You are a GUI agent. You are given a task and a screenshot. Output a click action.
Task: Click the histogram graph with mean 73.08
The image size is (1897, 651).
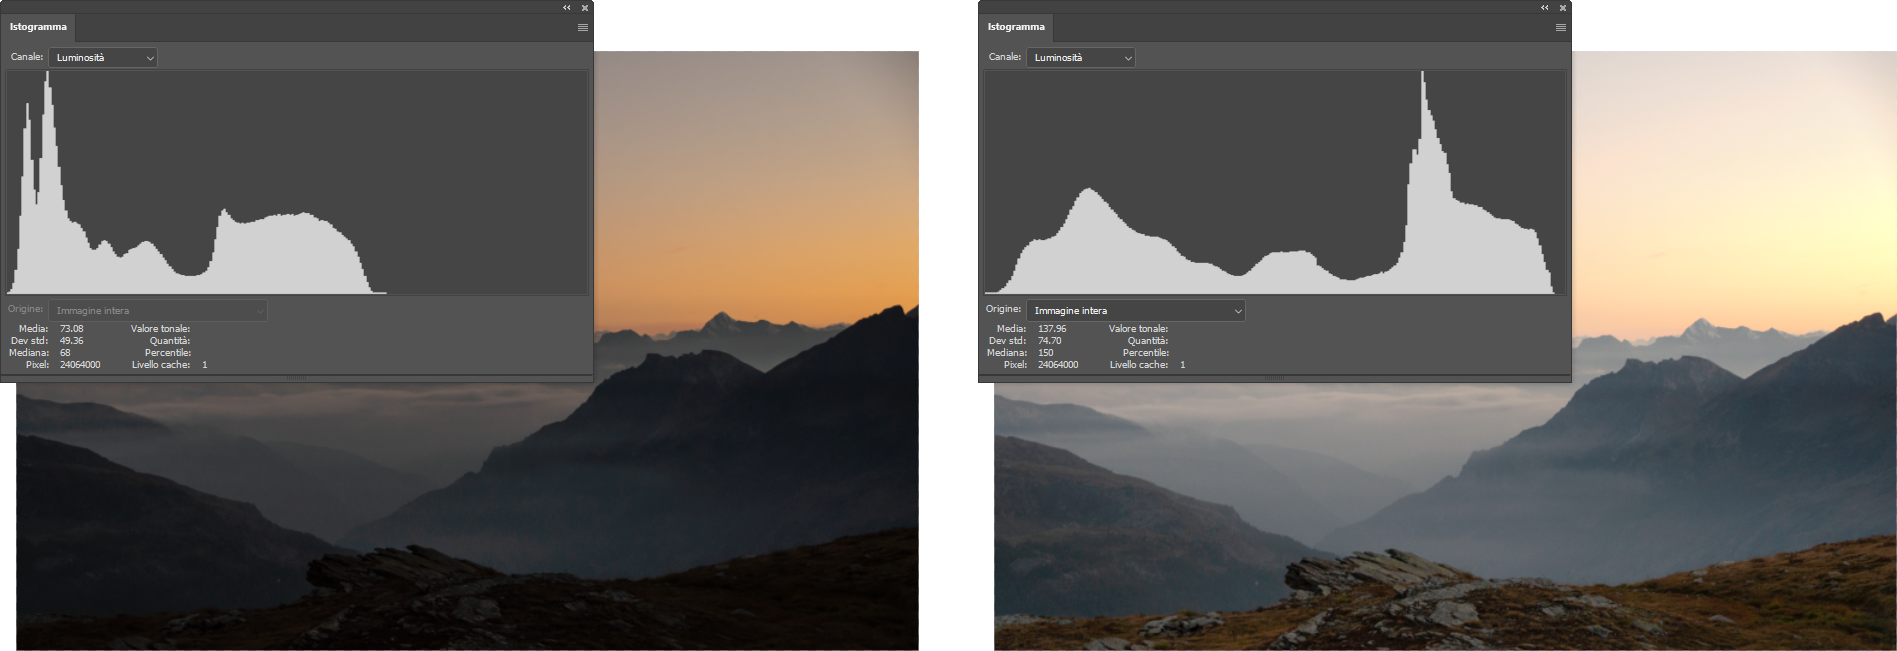(x=297, y=182)
